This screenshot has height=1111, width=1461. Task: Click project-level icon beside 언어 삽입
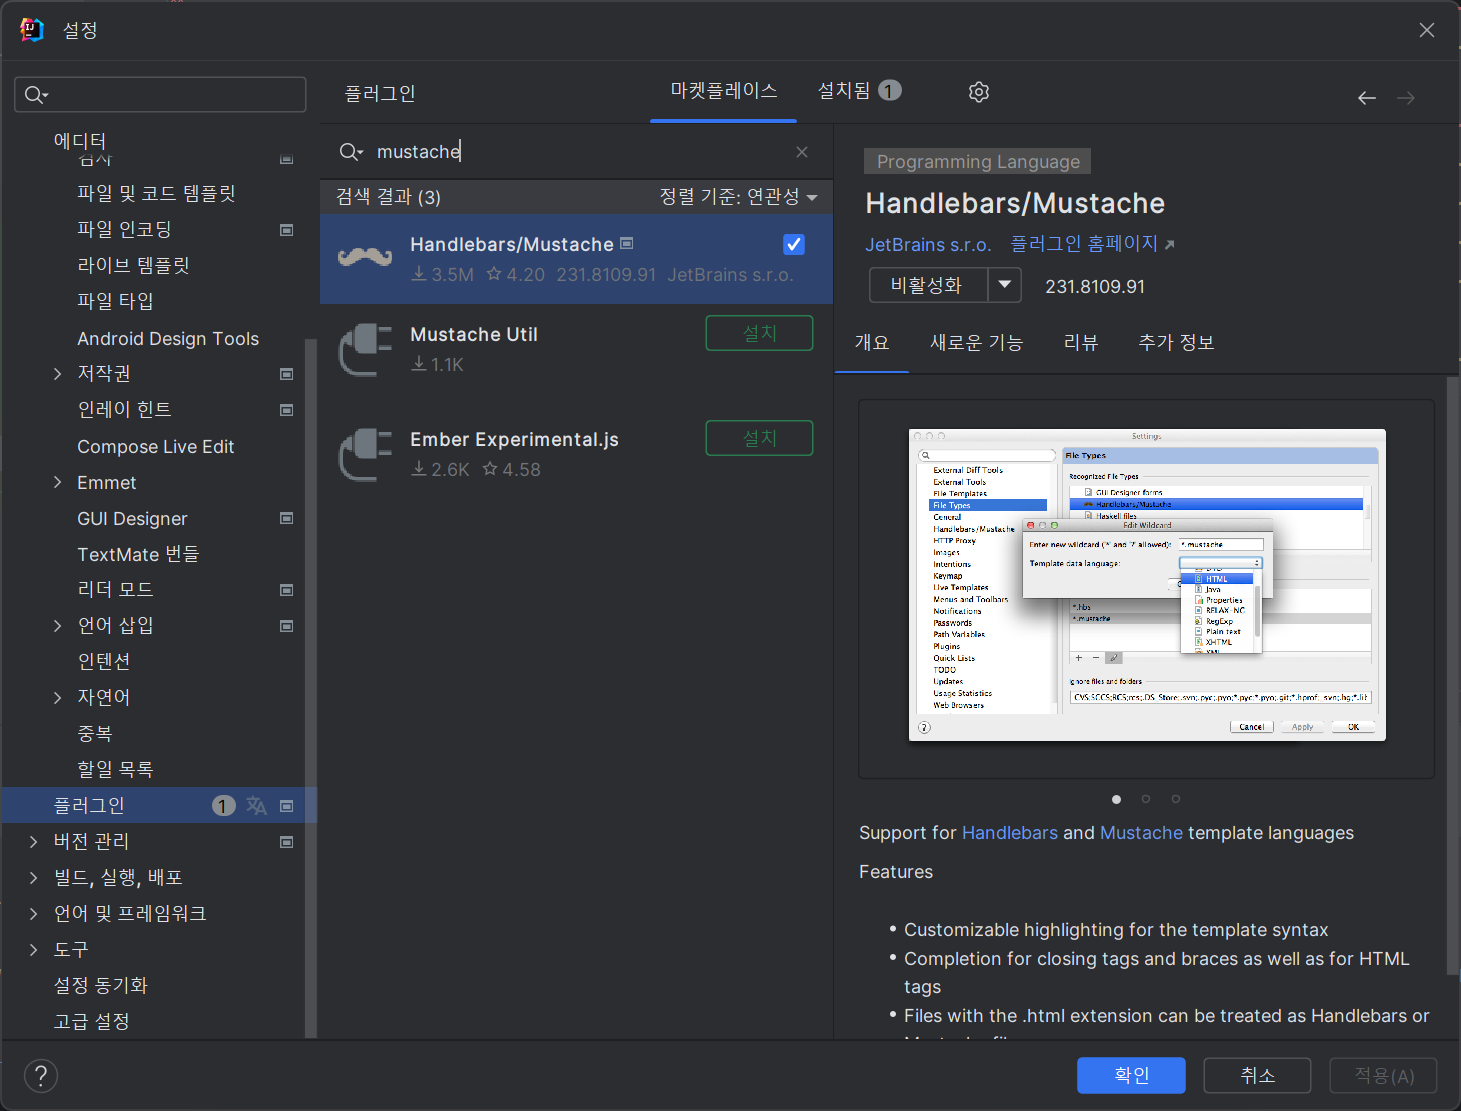pos(287,626)
